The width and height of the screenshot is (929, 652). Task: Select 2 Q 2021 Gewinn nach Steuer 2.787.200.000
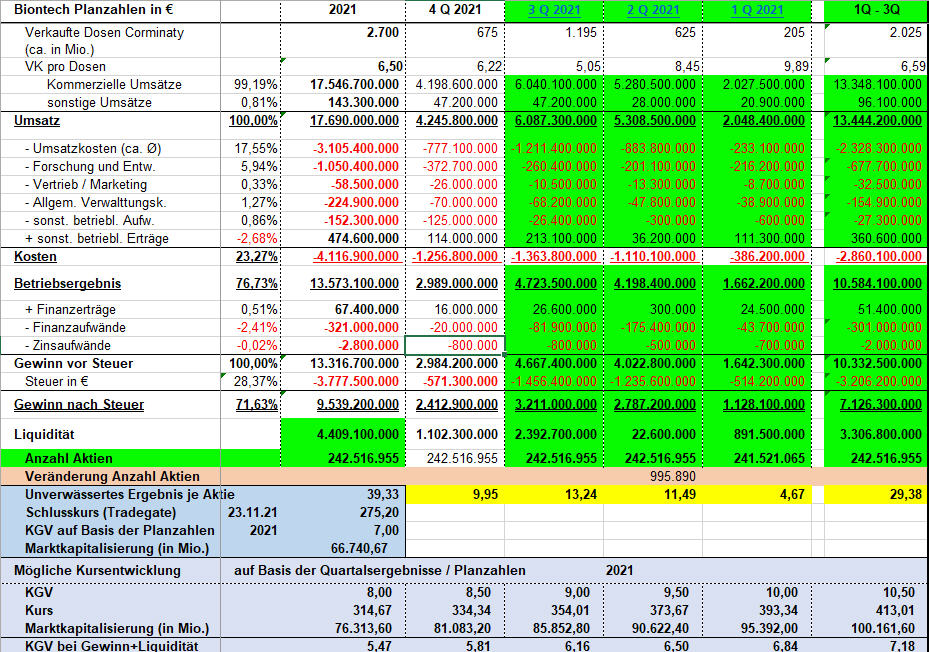[x=653, y=404]
